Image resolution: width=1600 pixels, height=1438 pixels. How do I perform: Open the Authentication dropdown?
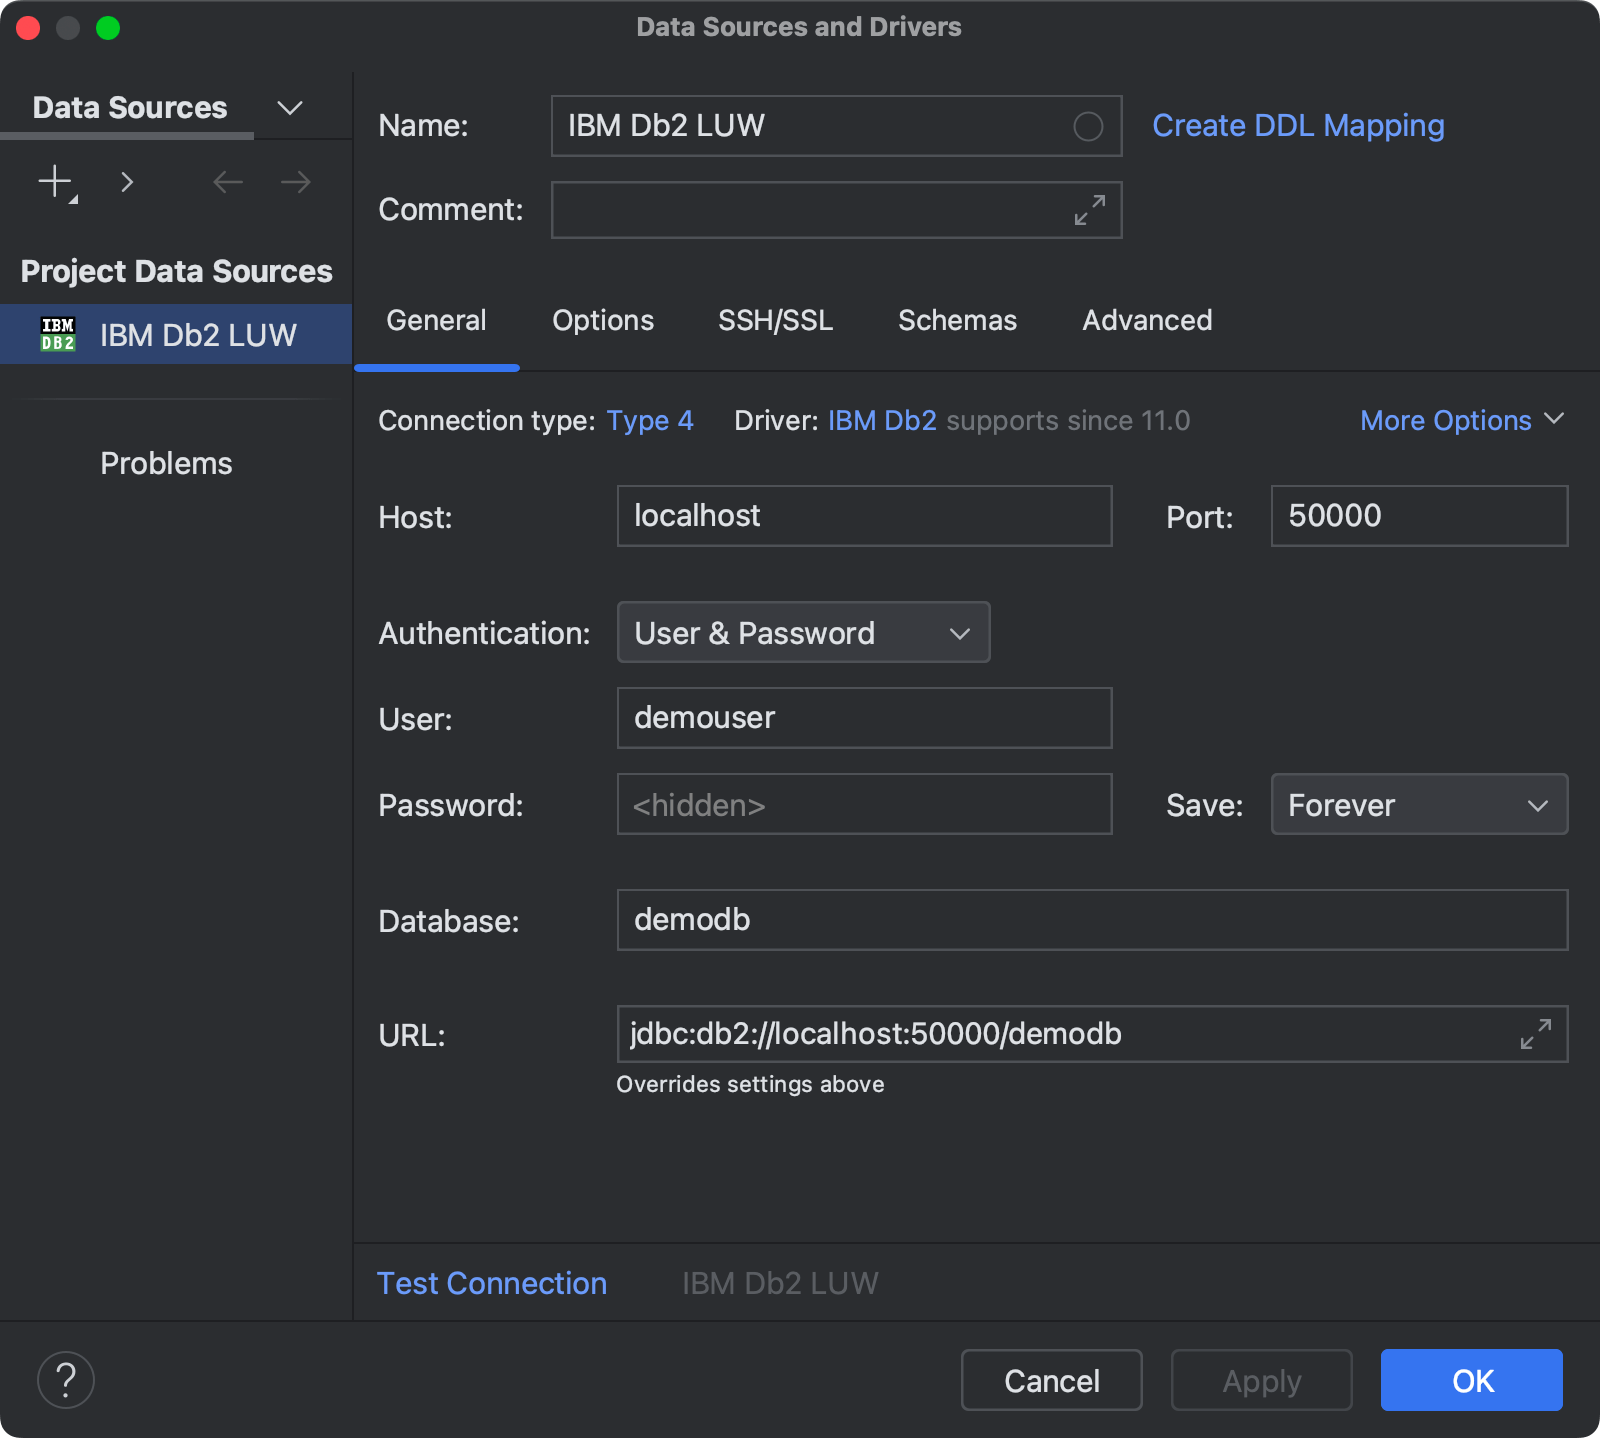[x=803, y=632]
